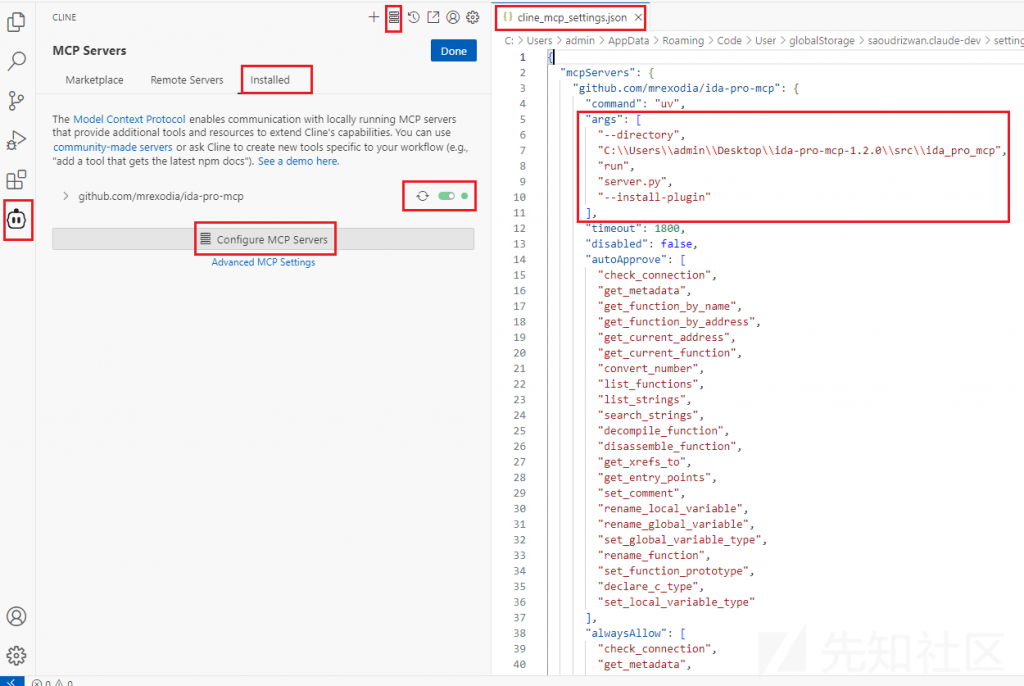Viewport: 1024px width, 686px height.
Task: Open the Manage gear at sidebar bottom
Action: click(x=16, y=655)
